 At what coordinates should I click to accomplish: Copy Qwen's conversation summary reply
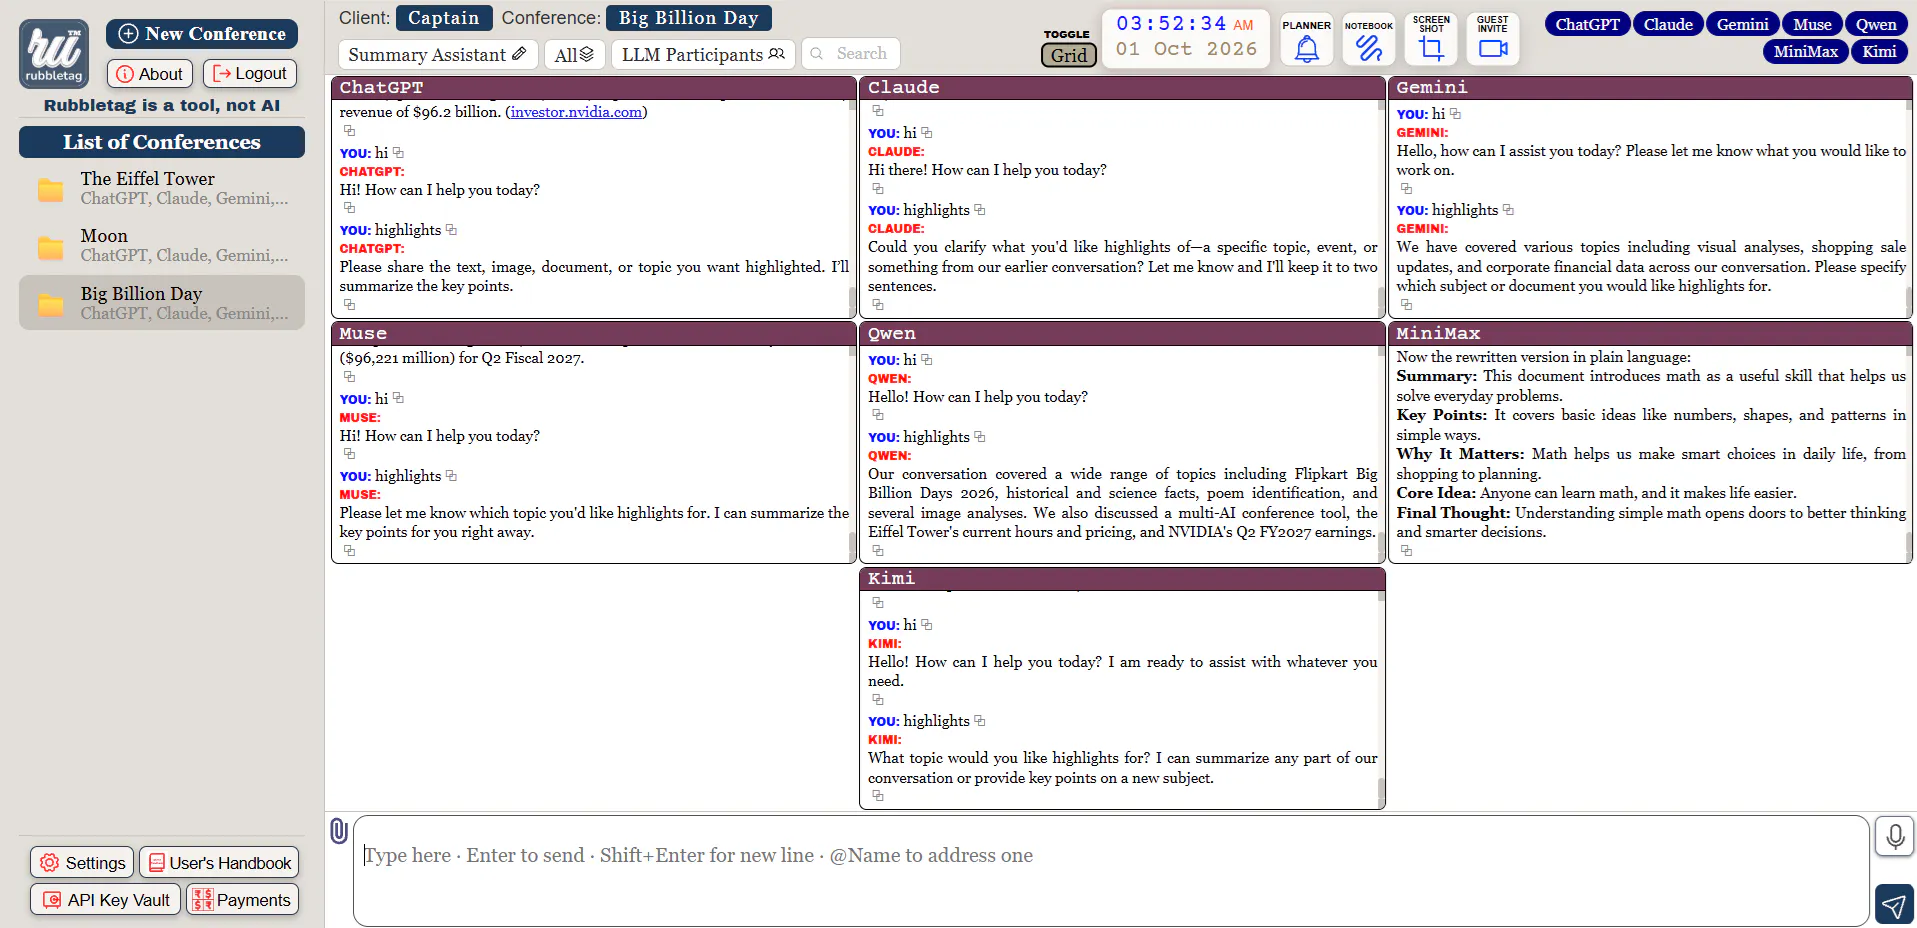point(878,550)
